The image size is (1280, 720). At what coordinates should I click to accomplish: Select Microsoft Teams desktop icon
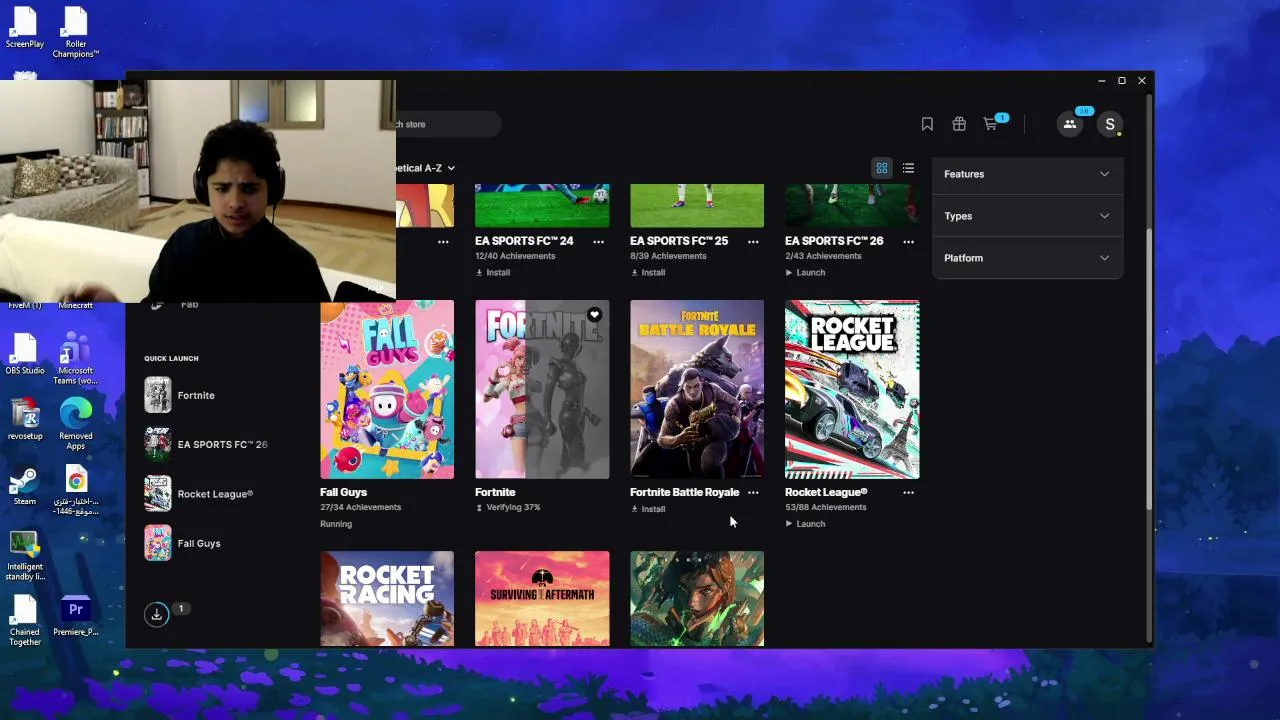[x=75, y=359]
